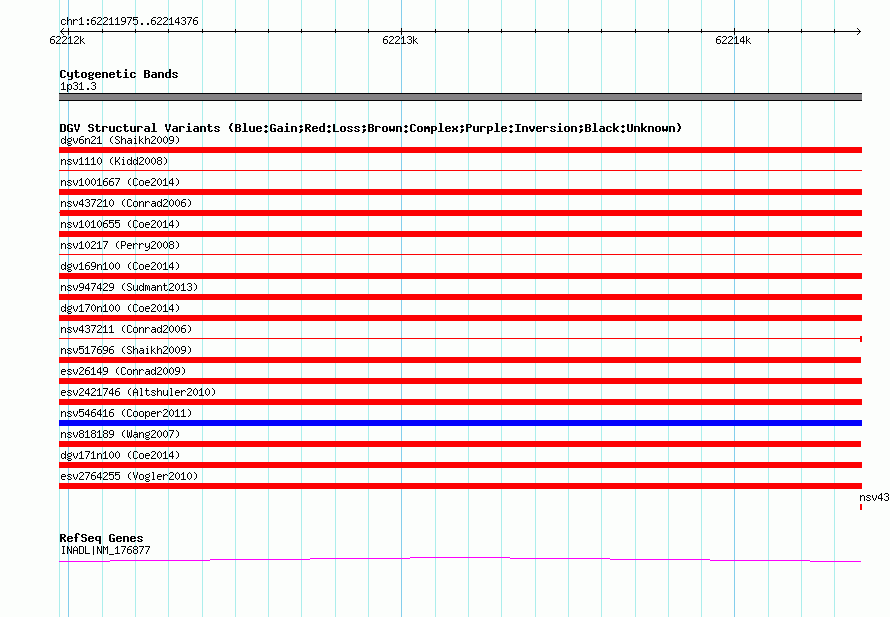Open the dgv171n100 (Coe2014) label
Viewport: 890px width, 617px height.
[x=120, y=455]
